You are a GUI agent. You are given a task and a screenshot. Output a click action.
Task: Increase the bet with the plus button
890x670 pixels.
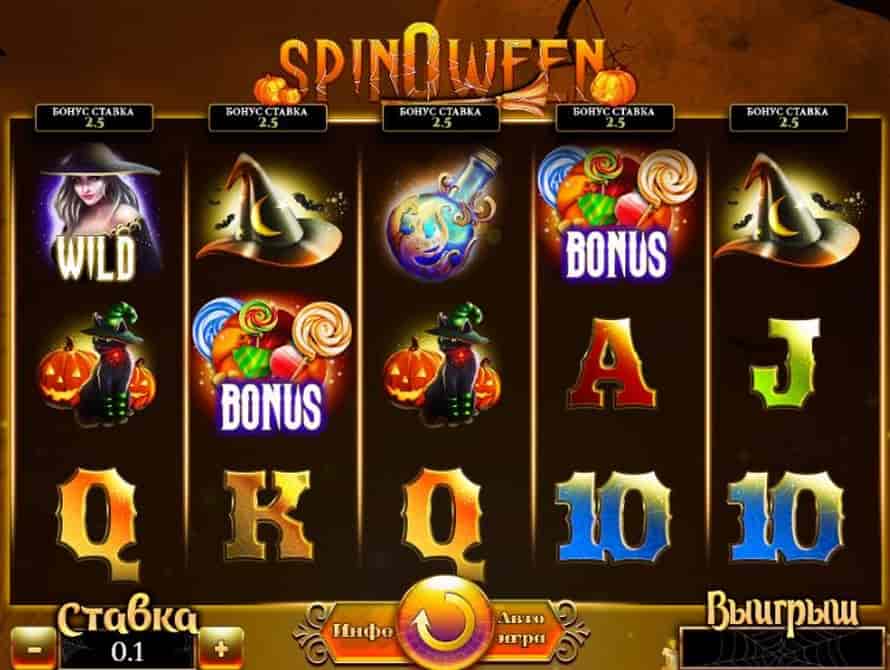coord(221,648)
